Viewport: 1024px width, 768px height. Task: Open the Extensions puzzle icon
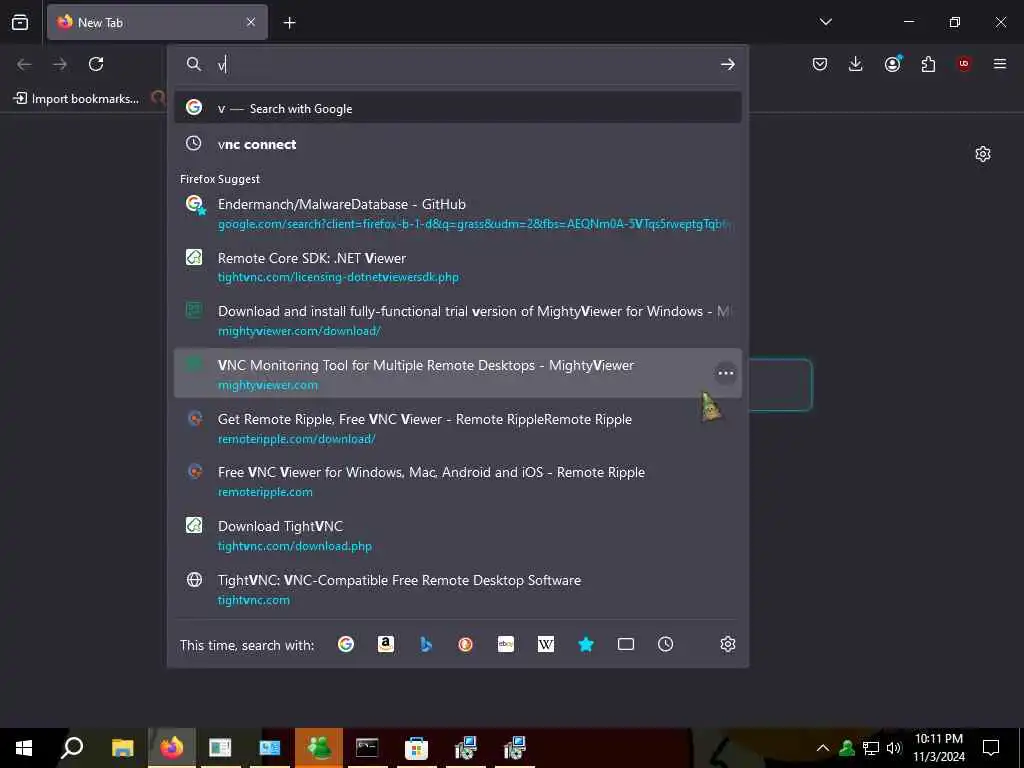tap(928, 64)
